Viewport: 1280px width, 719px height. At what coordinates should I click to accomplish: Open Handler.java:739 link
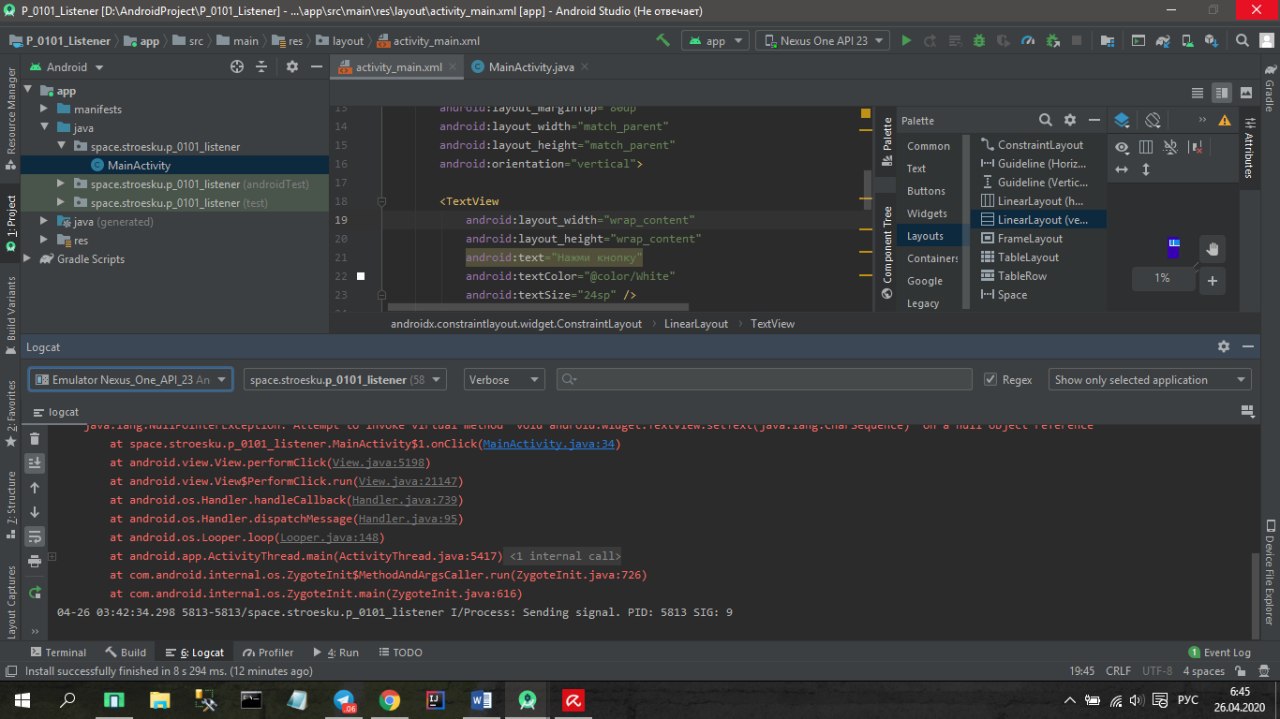pyautogui.click(x=405, y=500)
